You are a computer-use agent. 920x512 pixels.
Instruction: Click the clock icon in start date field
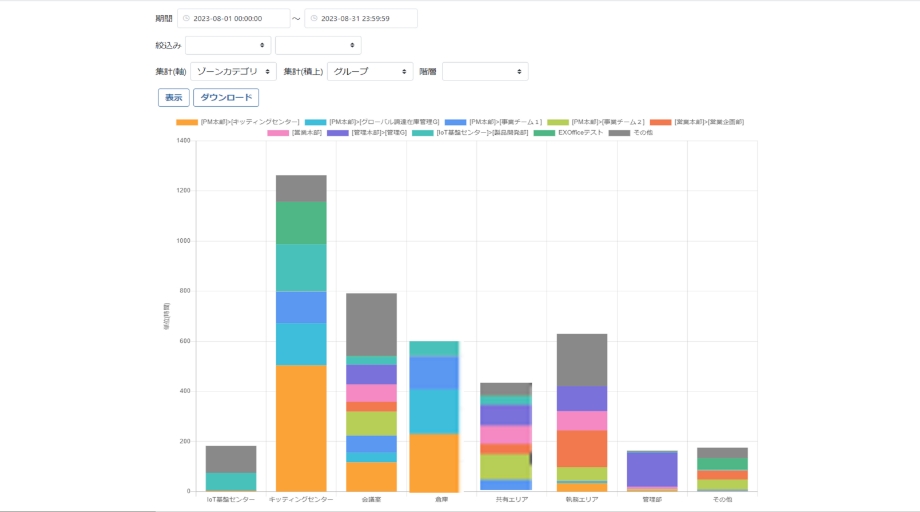[187, 19]
